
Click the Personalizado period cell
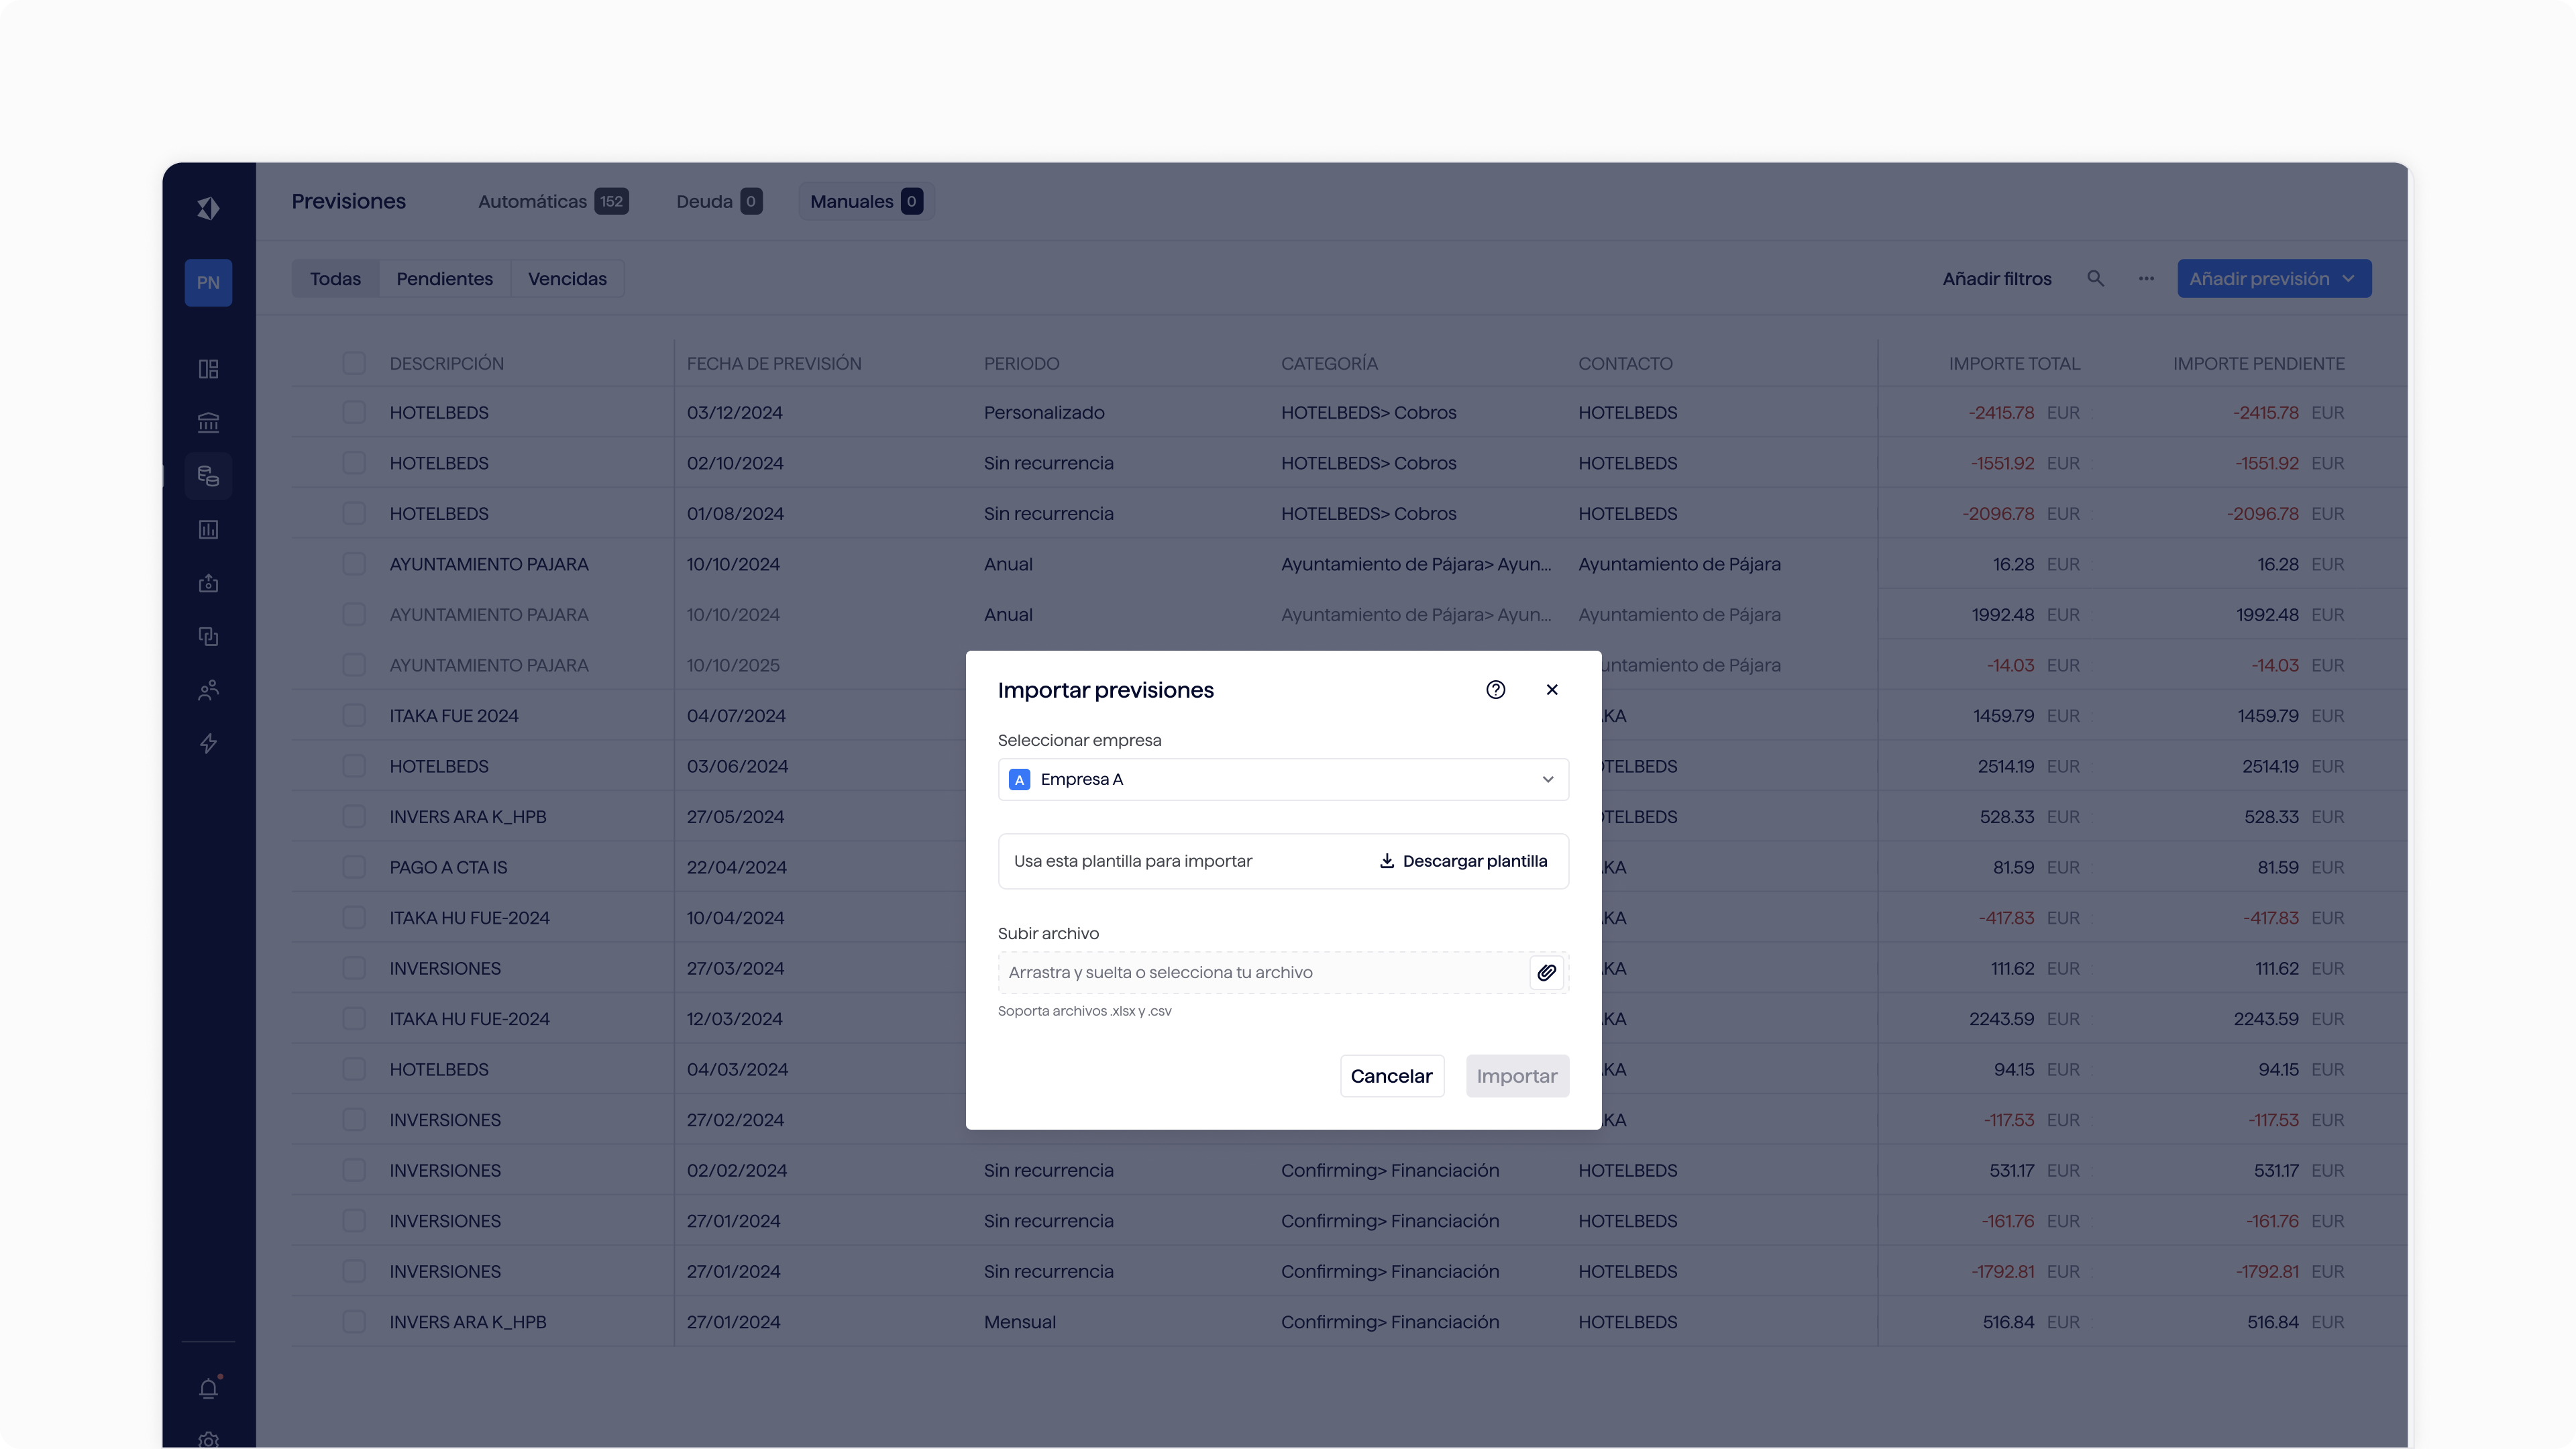tap(1044, 413)
